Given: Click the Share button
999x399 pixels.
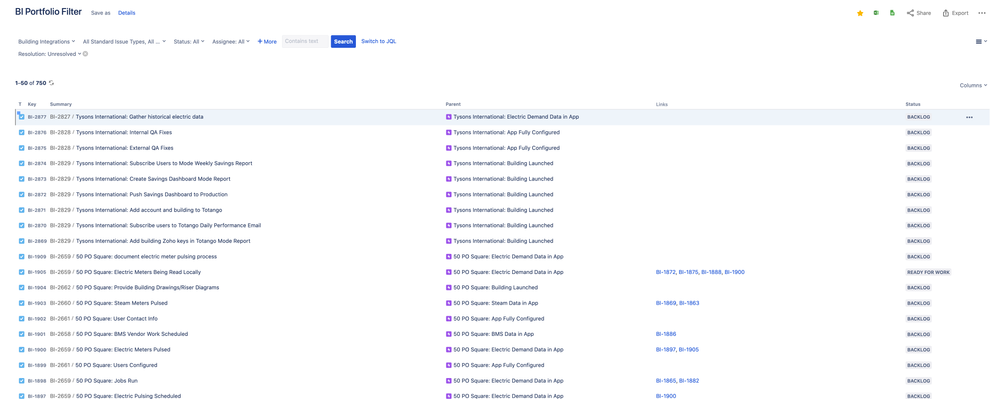Looking at the screenshot, I should [919, 13].
